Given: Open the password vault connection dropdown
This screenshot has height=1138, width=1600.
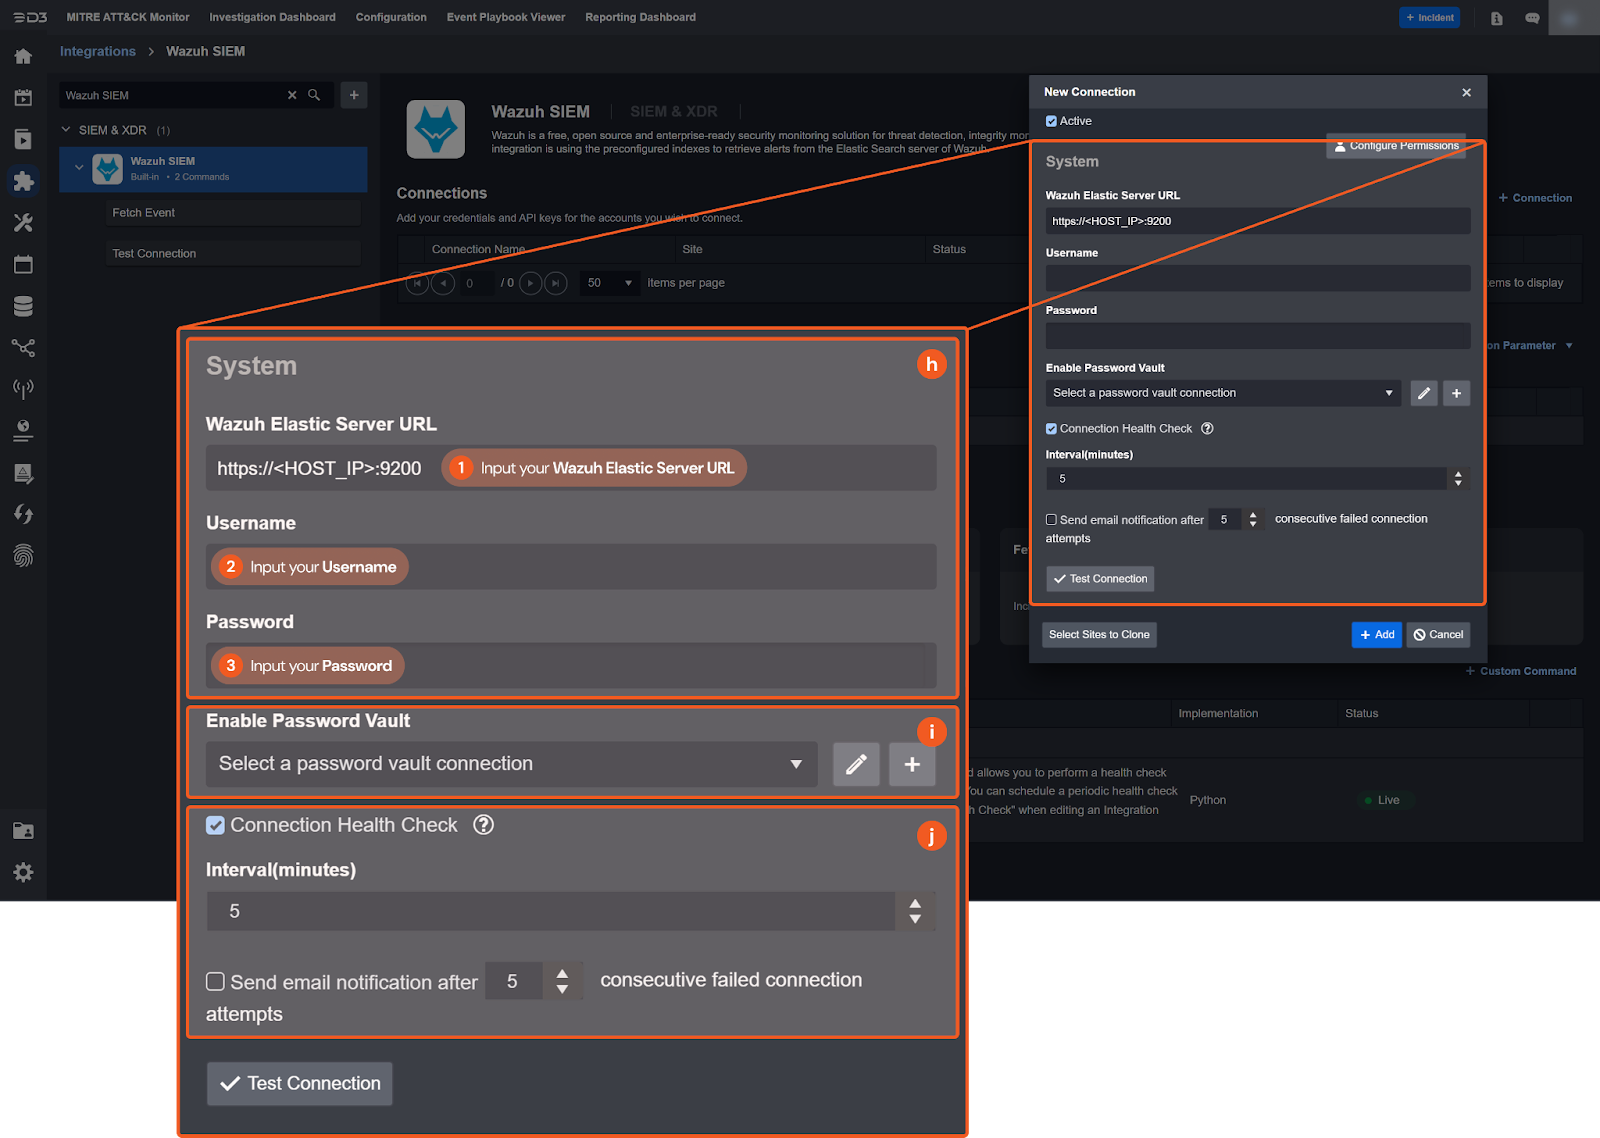Looking at the screenshot, I should pos(1222,393).
